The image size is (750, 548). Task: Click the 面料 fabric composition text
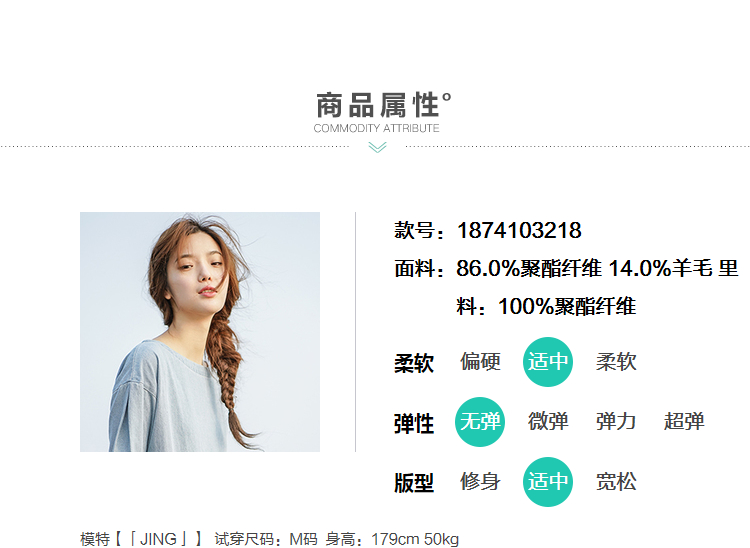(x=566, y=287)
